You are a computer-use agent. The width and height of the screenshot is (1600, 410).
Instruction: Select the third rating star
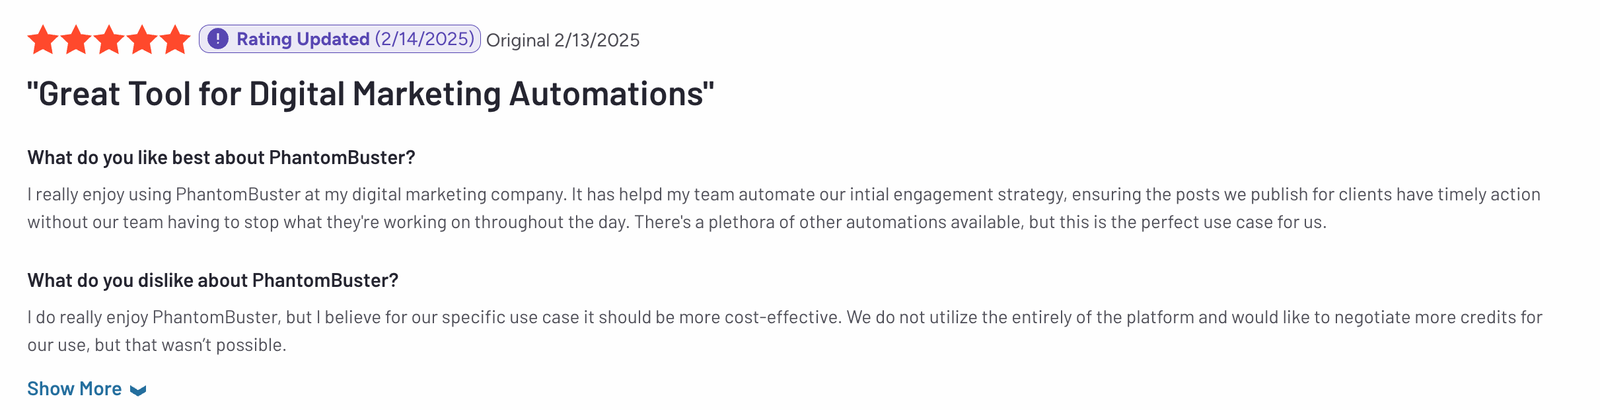[x=109, y=40]
